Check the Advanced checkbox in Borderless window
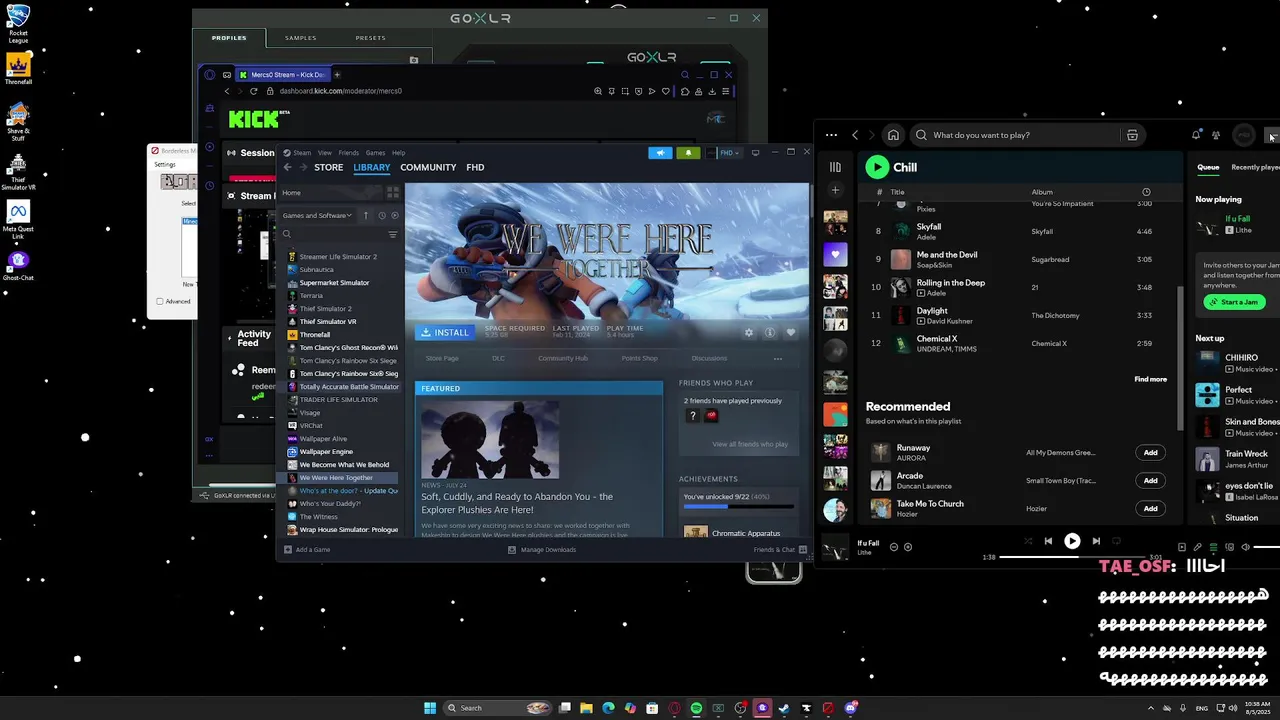 pyautogui.click(x=160, y=301)
